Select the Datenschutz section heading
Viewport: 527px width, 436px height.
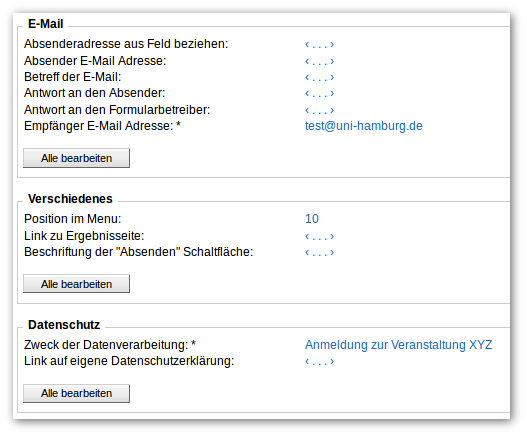(64, 325)
